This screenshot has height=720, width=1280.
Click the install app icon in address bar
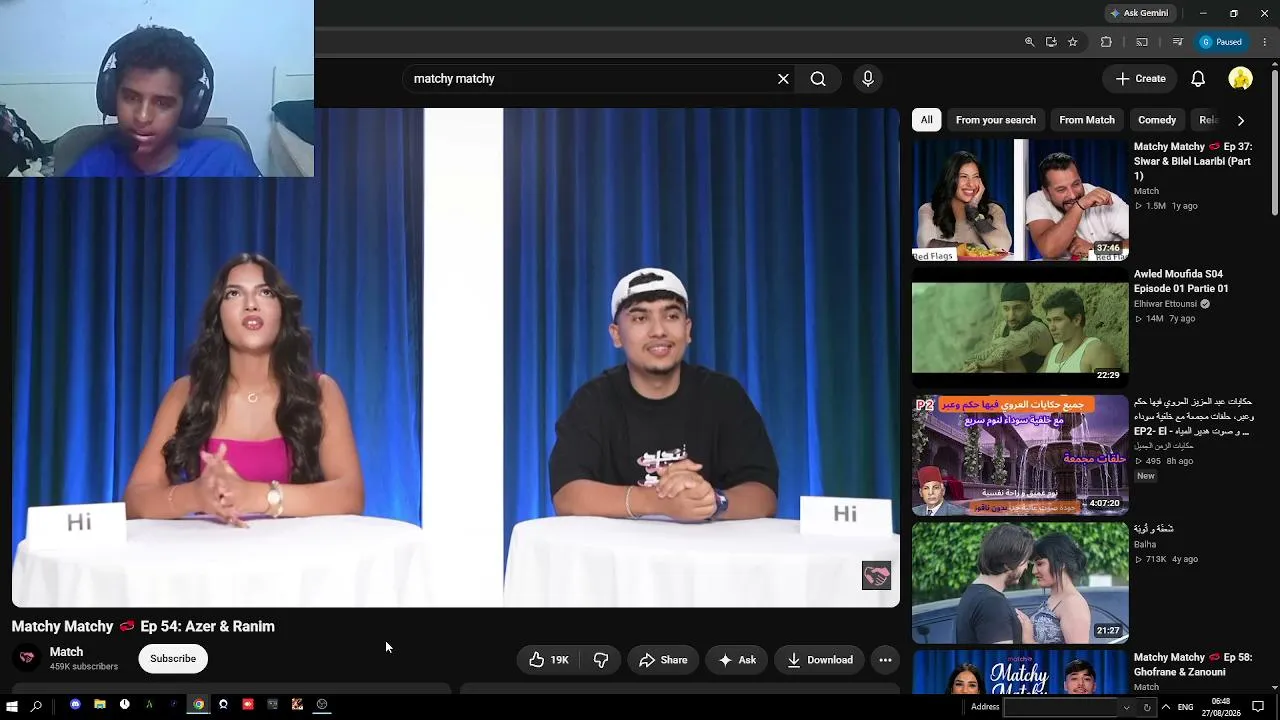click(x=1051, y=42)
